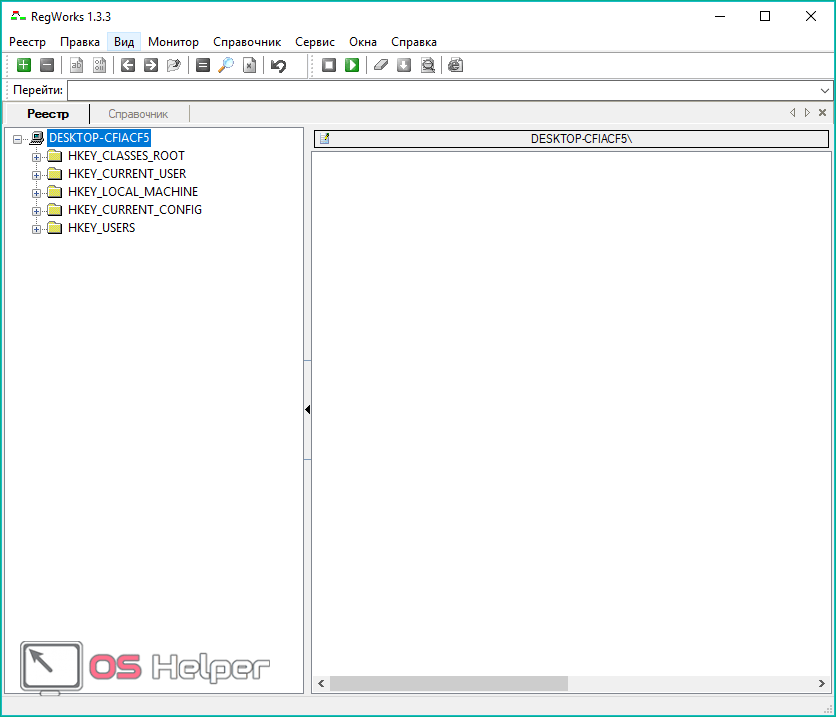Click the green plus add icon
The height and width of the screenshot is (717, 836).
pos(24,66)
